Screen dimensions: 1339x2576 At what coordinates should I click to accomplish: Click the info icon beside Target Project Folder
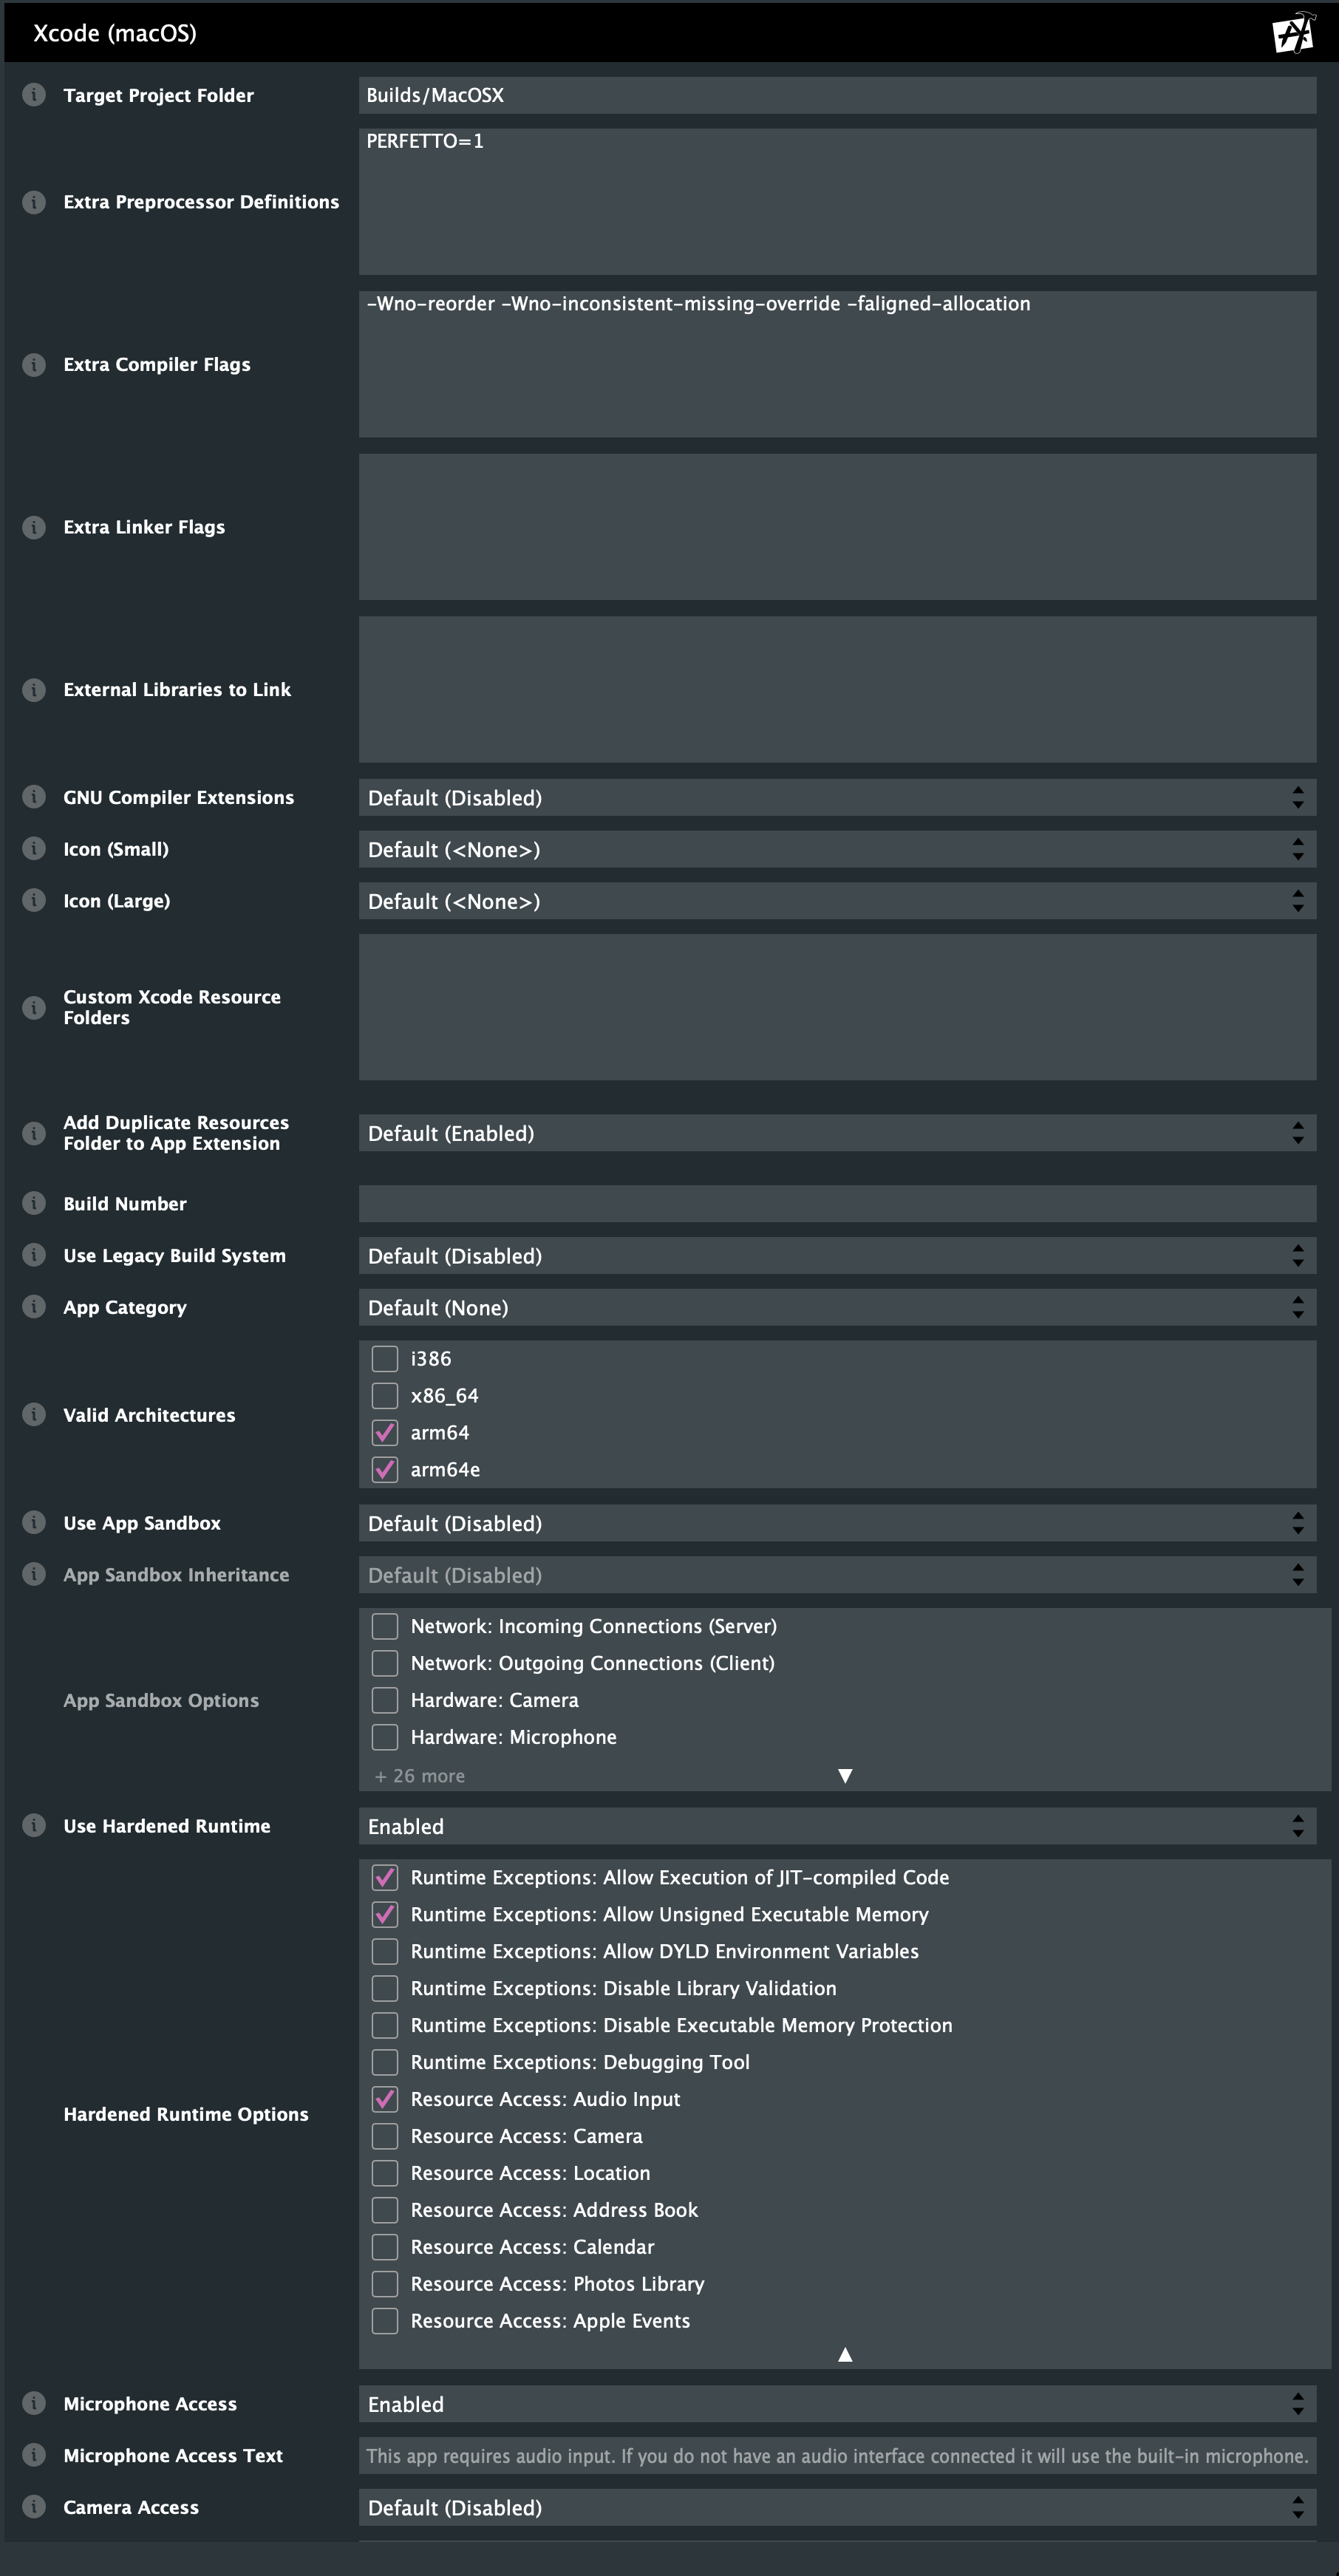33,96
